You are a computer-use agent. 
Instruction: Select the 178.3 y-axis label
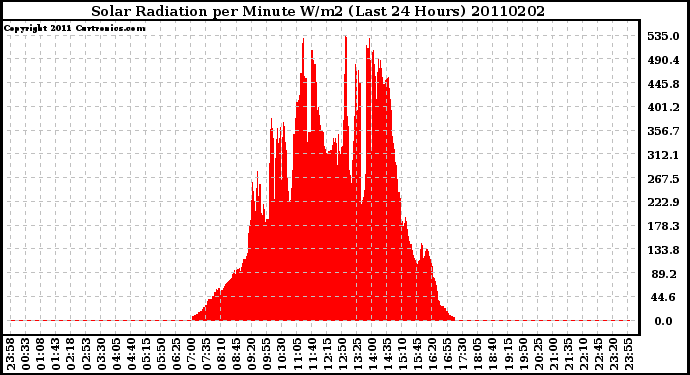tap(663, 226)
